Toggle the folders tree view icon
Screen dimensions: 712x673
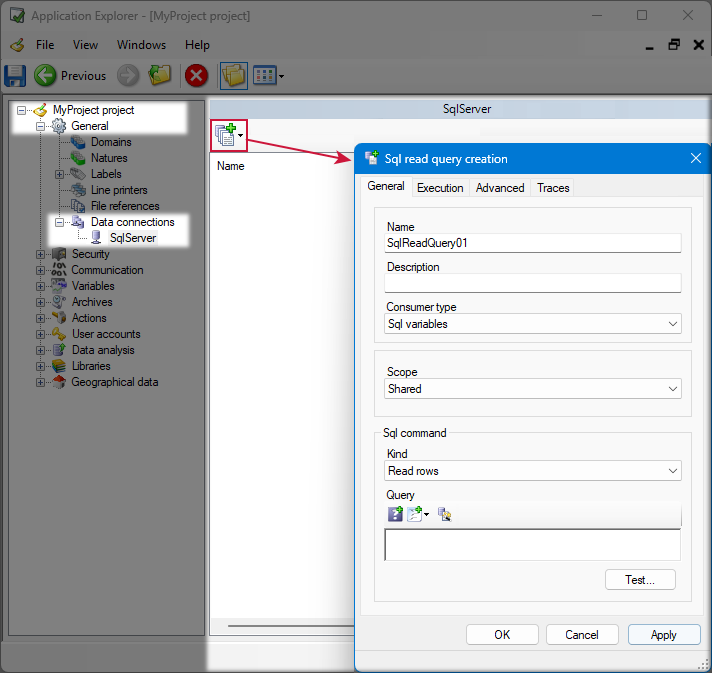pos(233,75)
